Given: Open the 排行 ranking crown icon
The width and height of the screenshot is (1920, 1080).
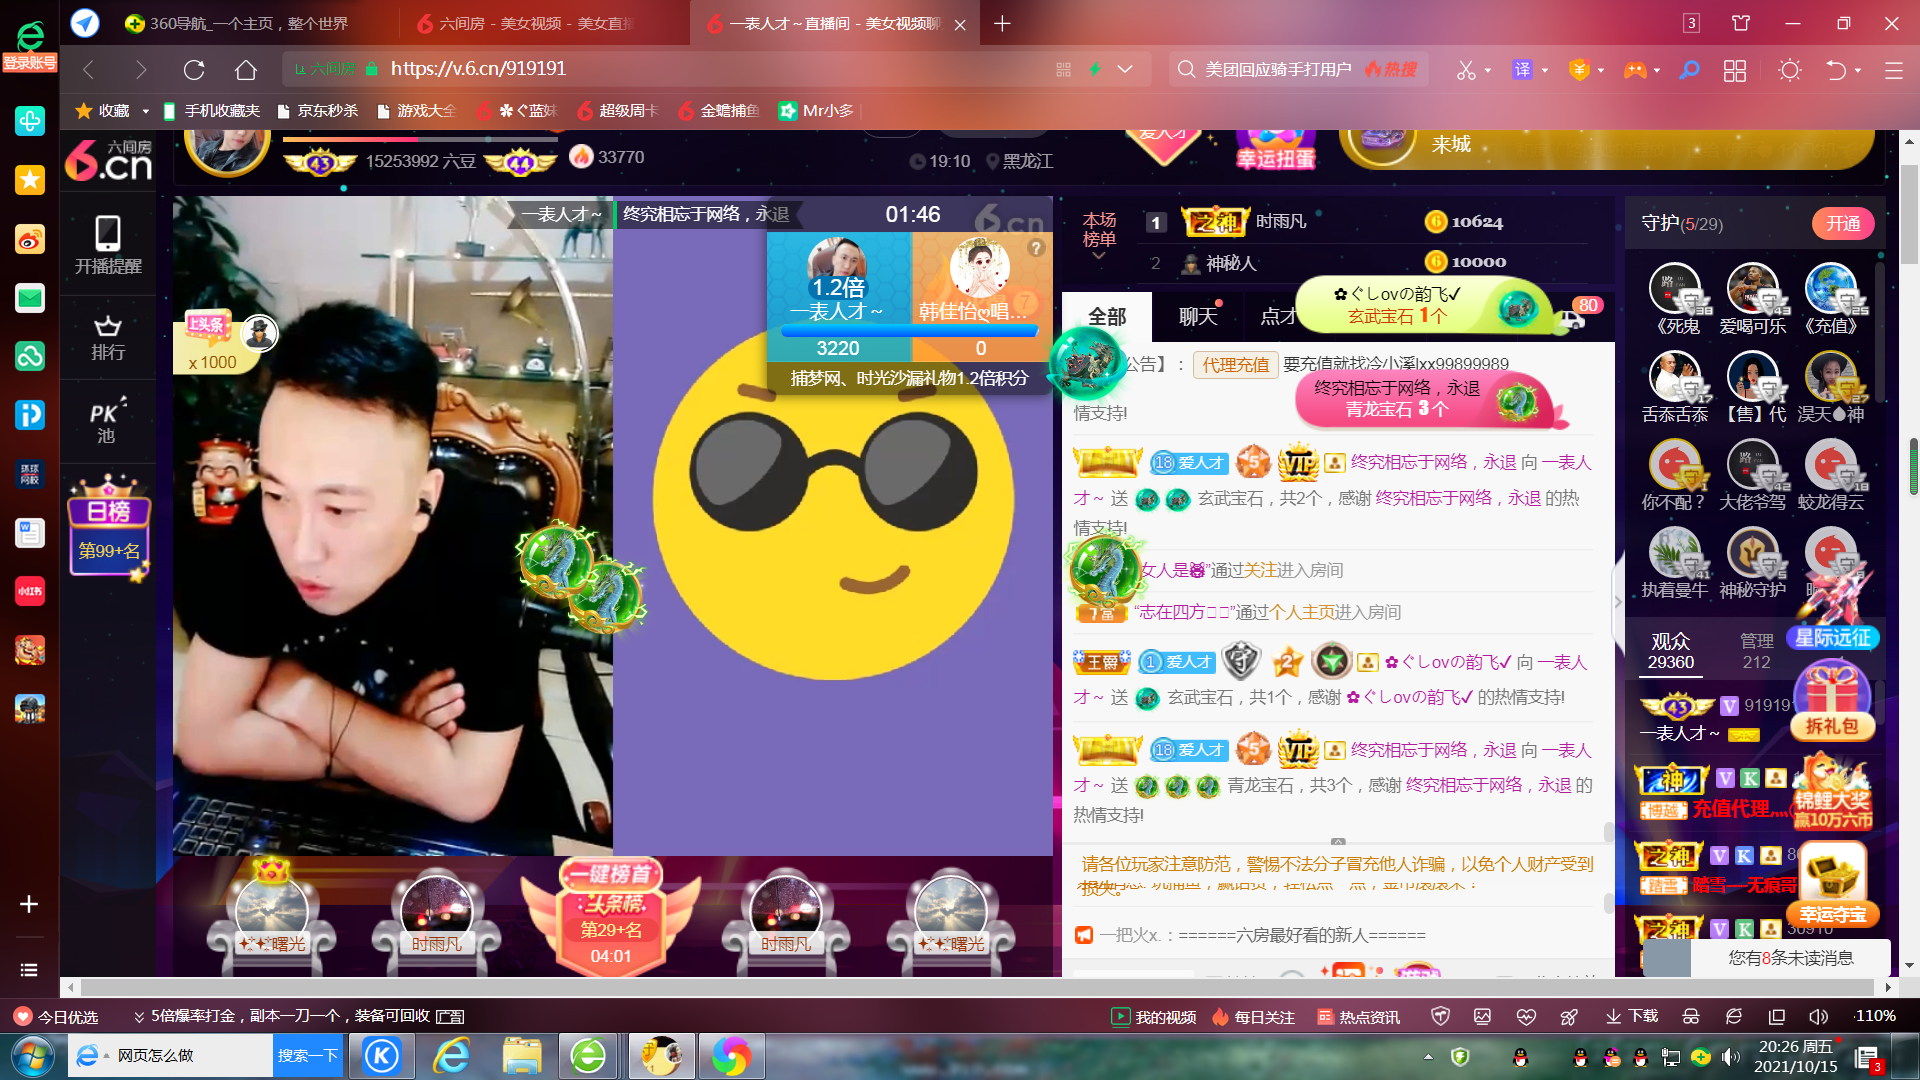Looking at the screenshot, I should 108,338.
